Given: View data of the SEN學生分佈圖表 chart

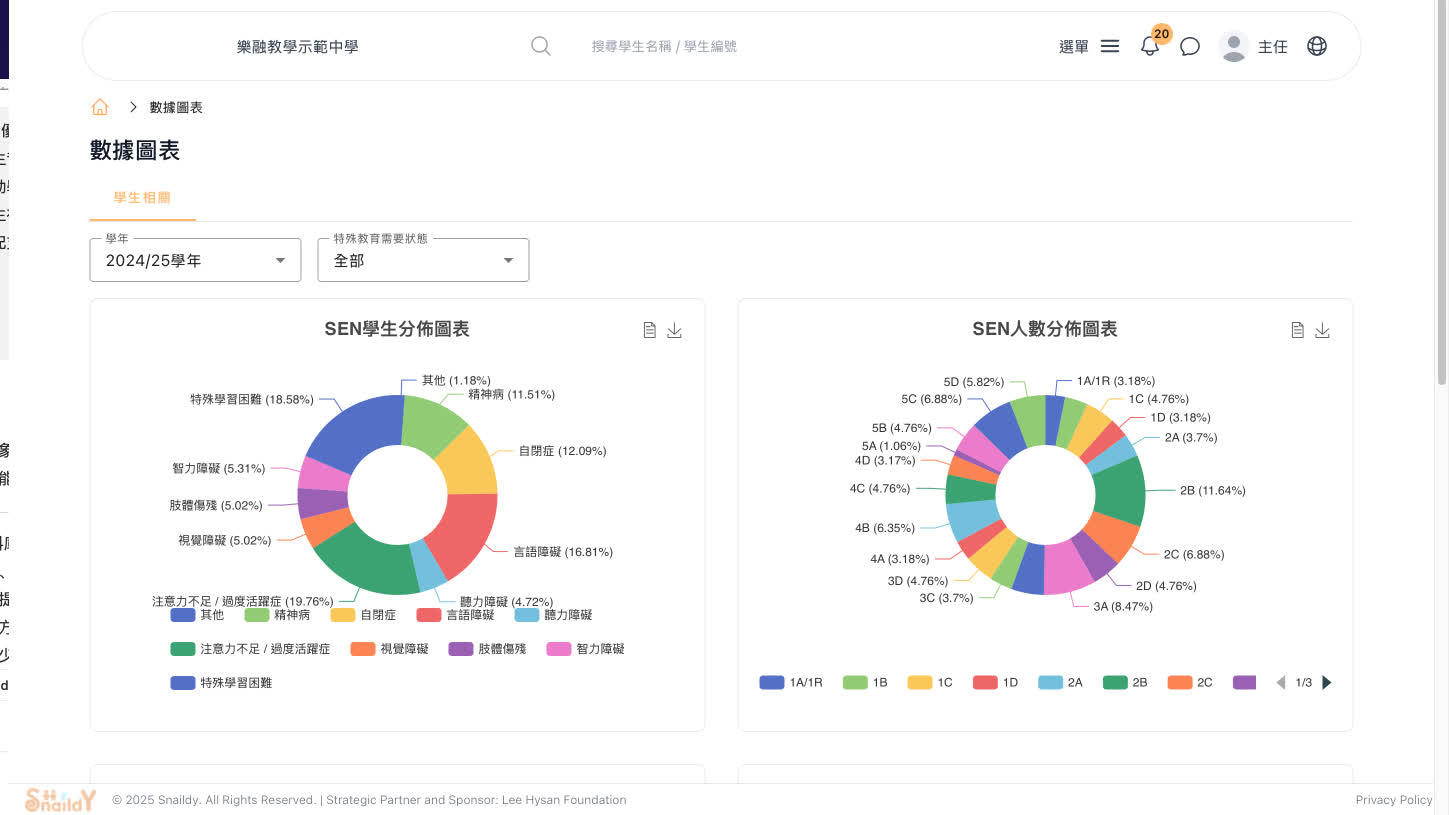Looking at the screenshot, I should point(650,330).
